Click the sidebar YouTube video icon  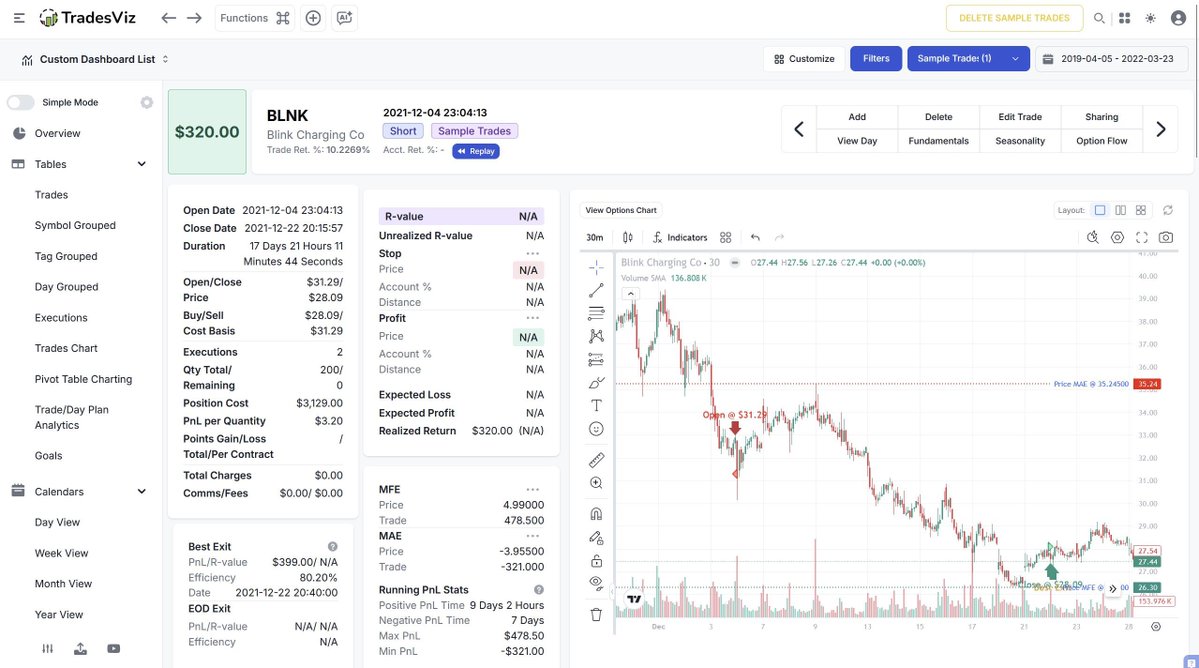[x=113, y=649]
